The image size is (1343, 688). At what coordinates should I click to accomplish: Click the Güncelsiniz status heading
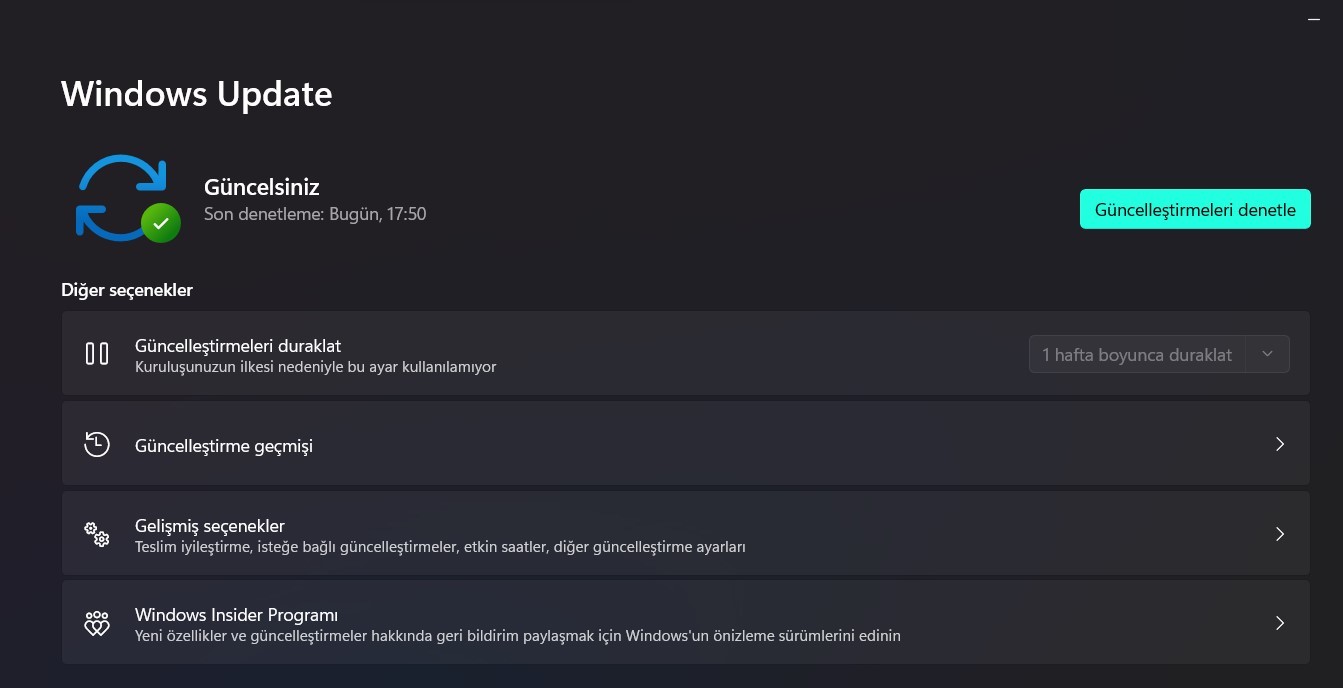click(262, 187)
